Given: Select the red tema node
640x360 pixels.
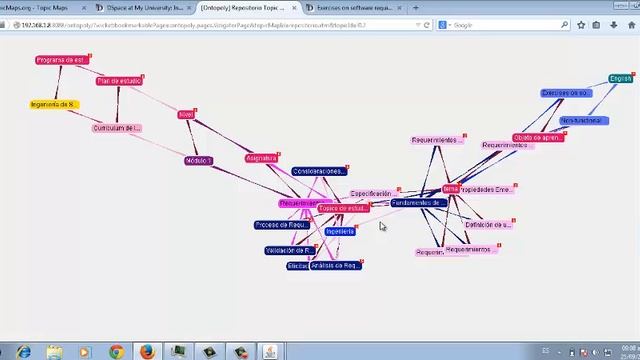Looking at the screenshot, I should (x=450, y=189).
